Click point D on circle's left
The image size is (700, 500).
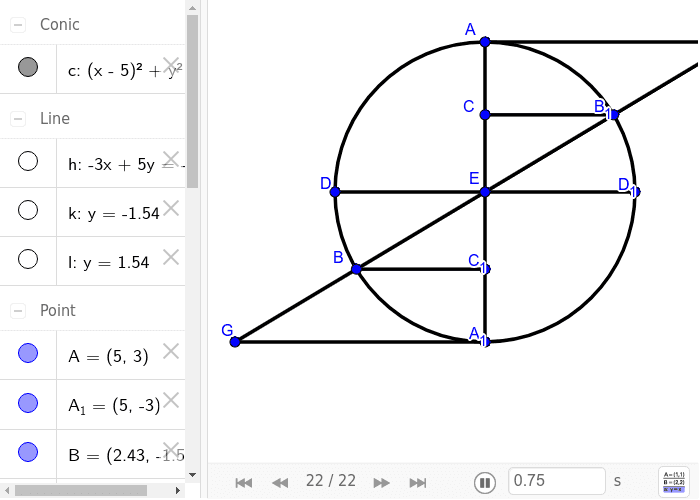tap(335, 192)
